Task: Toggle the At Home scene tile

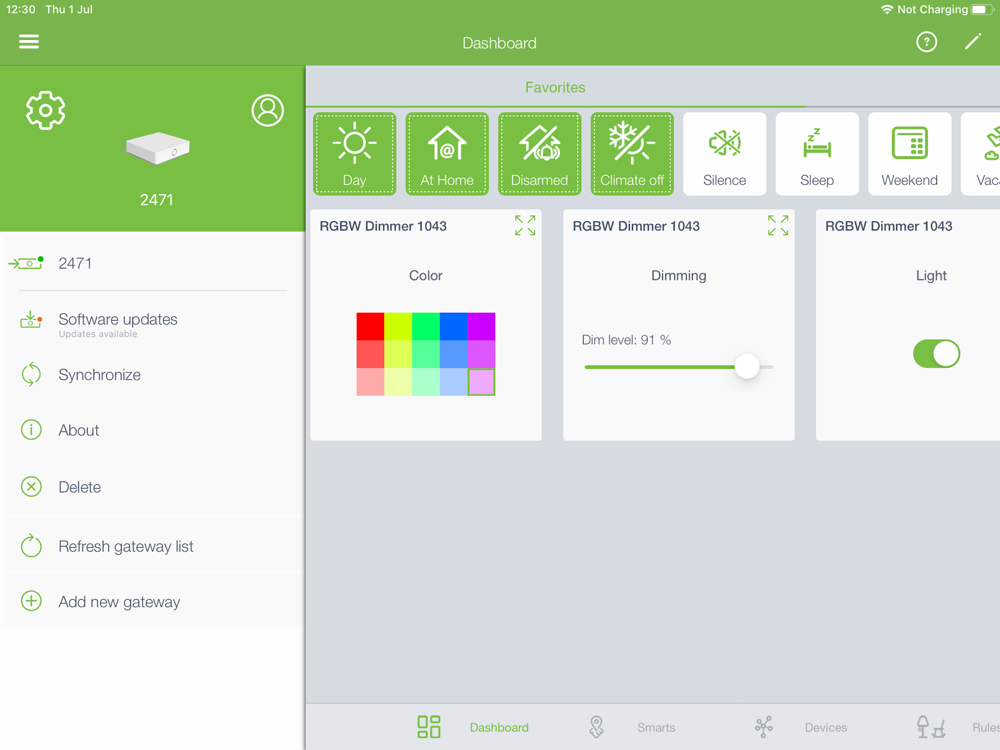Action: pyautogui.click(x=447, y=154)
